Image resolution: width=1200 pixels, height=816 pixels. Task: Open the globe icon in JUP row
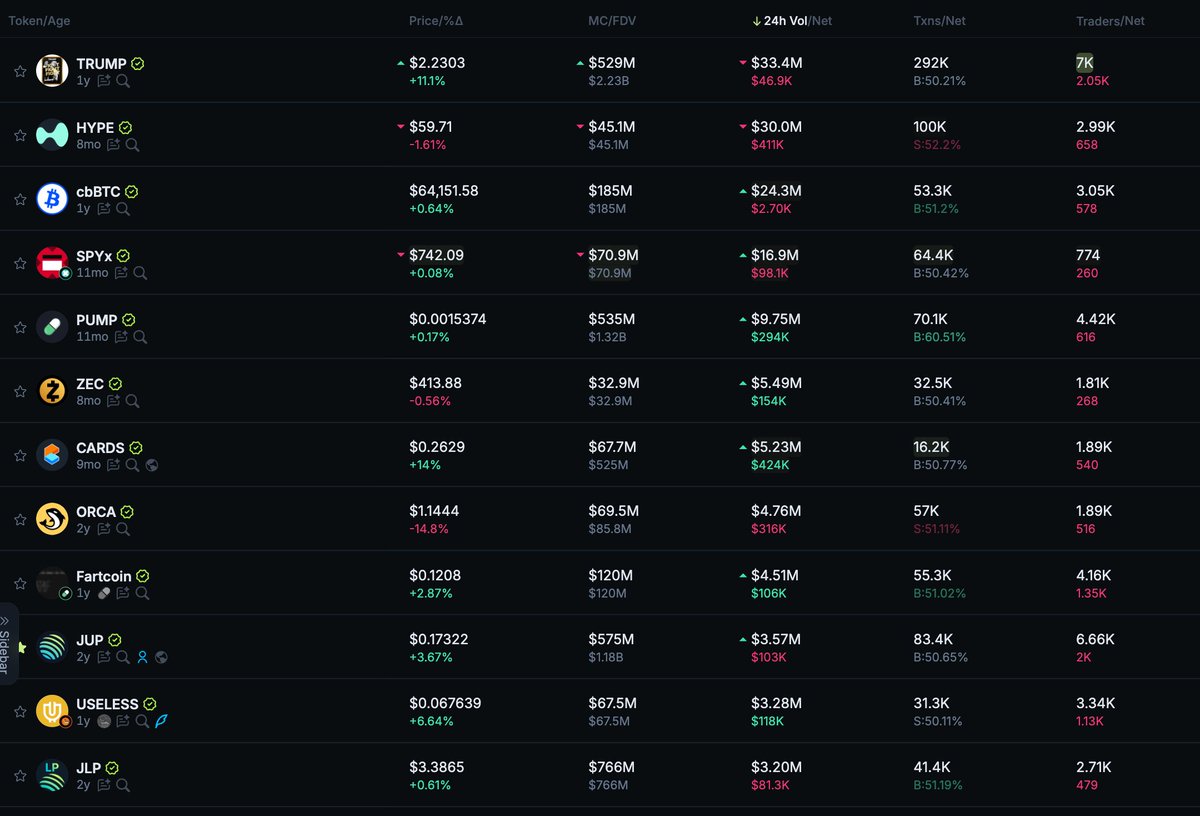point(161,657)
